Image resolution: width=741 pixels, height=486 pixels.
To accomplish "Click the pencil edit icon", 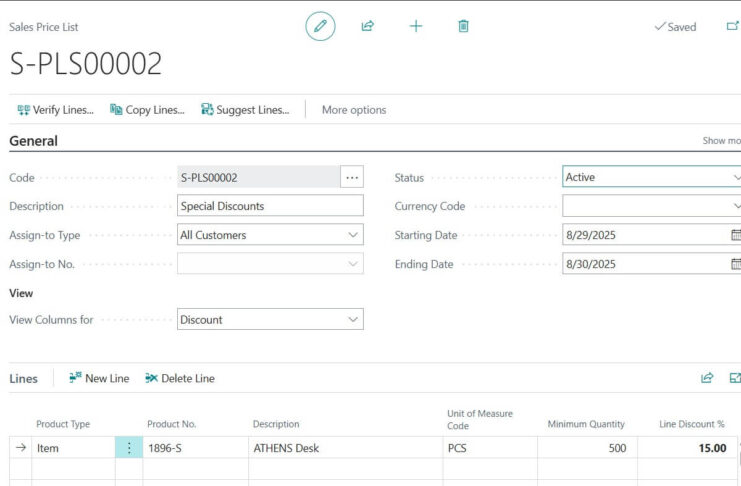I will 320,26.
